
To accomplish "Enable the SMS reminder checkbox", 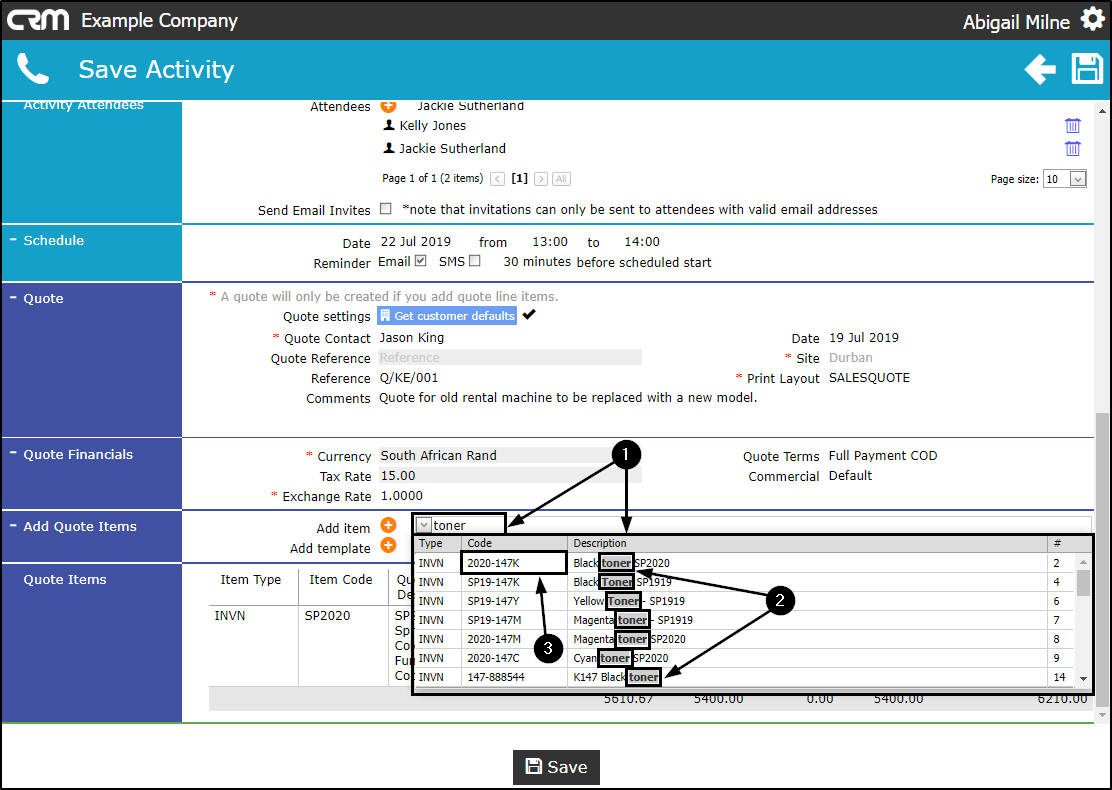I will point(474,261).
